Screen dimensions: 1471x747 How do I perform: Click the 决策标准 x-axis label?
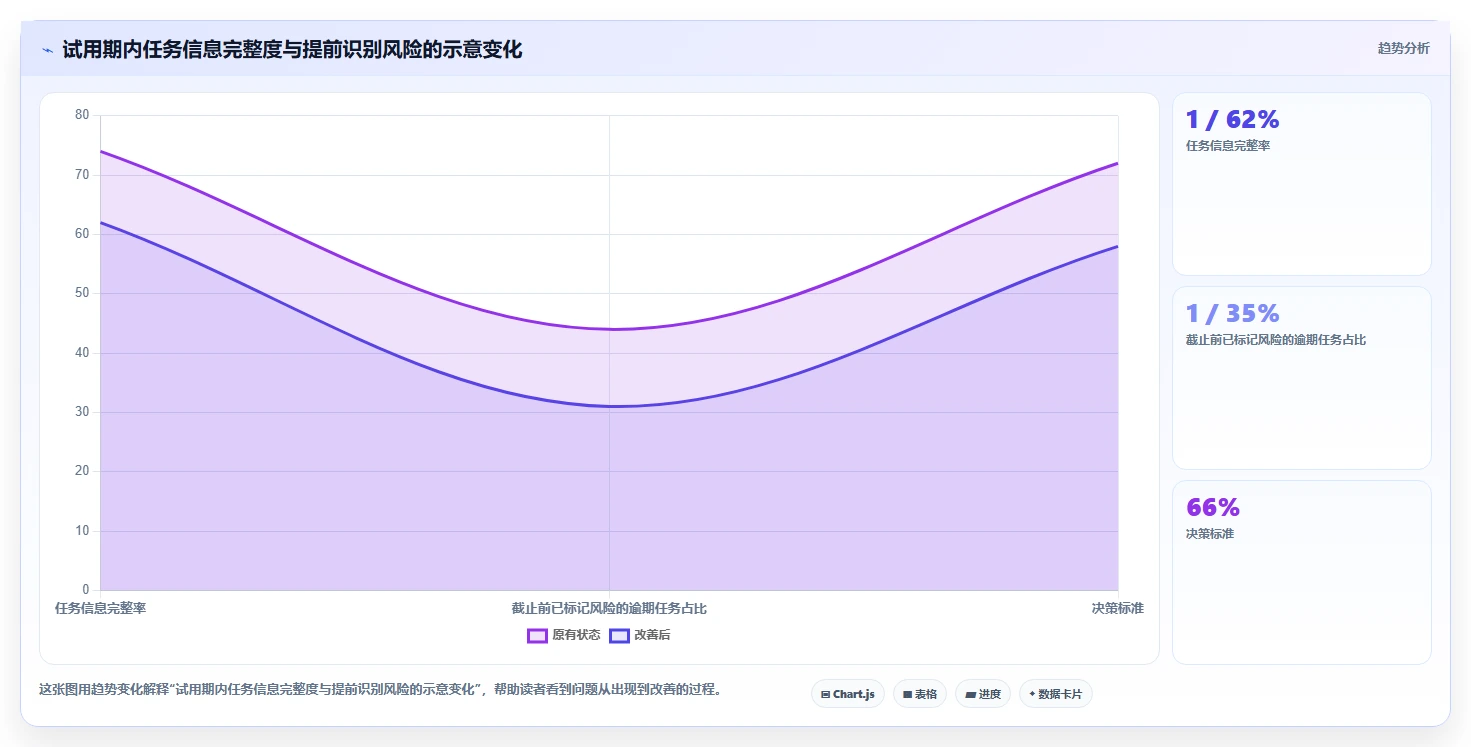point(1117,608)
